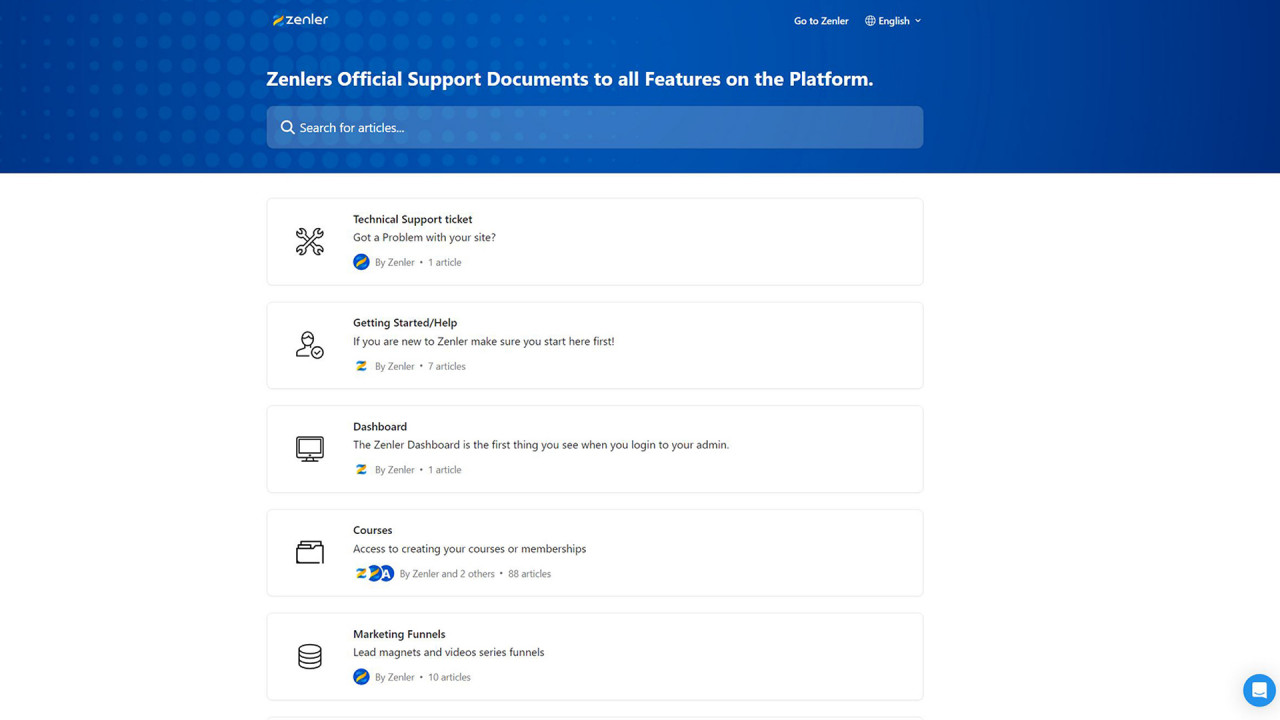The image size is (1280, 720).
Task: Click the Zenler Dashboard description text
Action: pos(541,445)
